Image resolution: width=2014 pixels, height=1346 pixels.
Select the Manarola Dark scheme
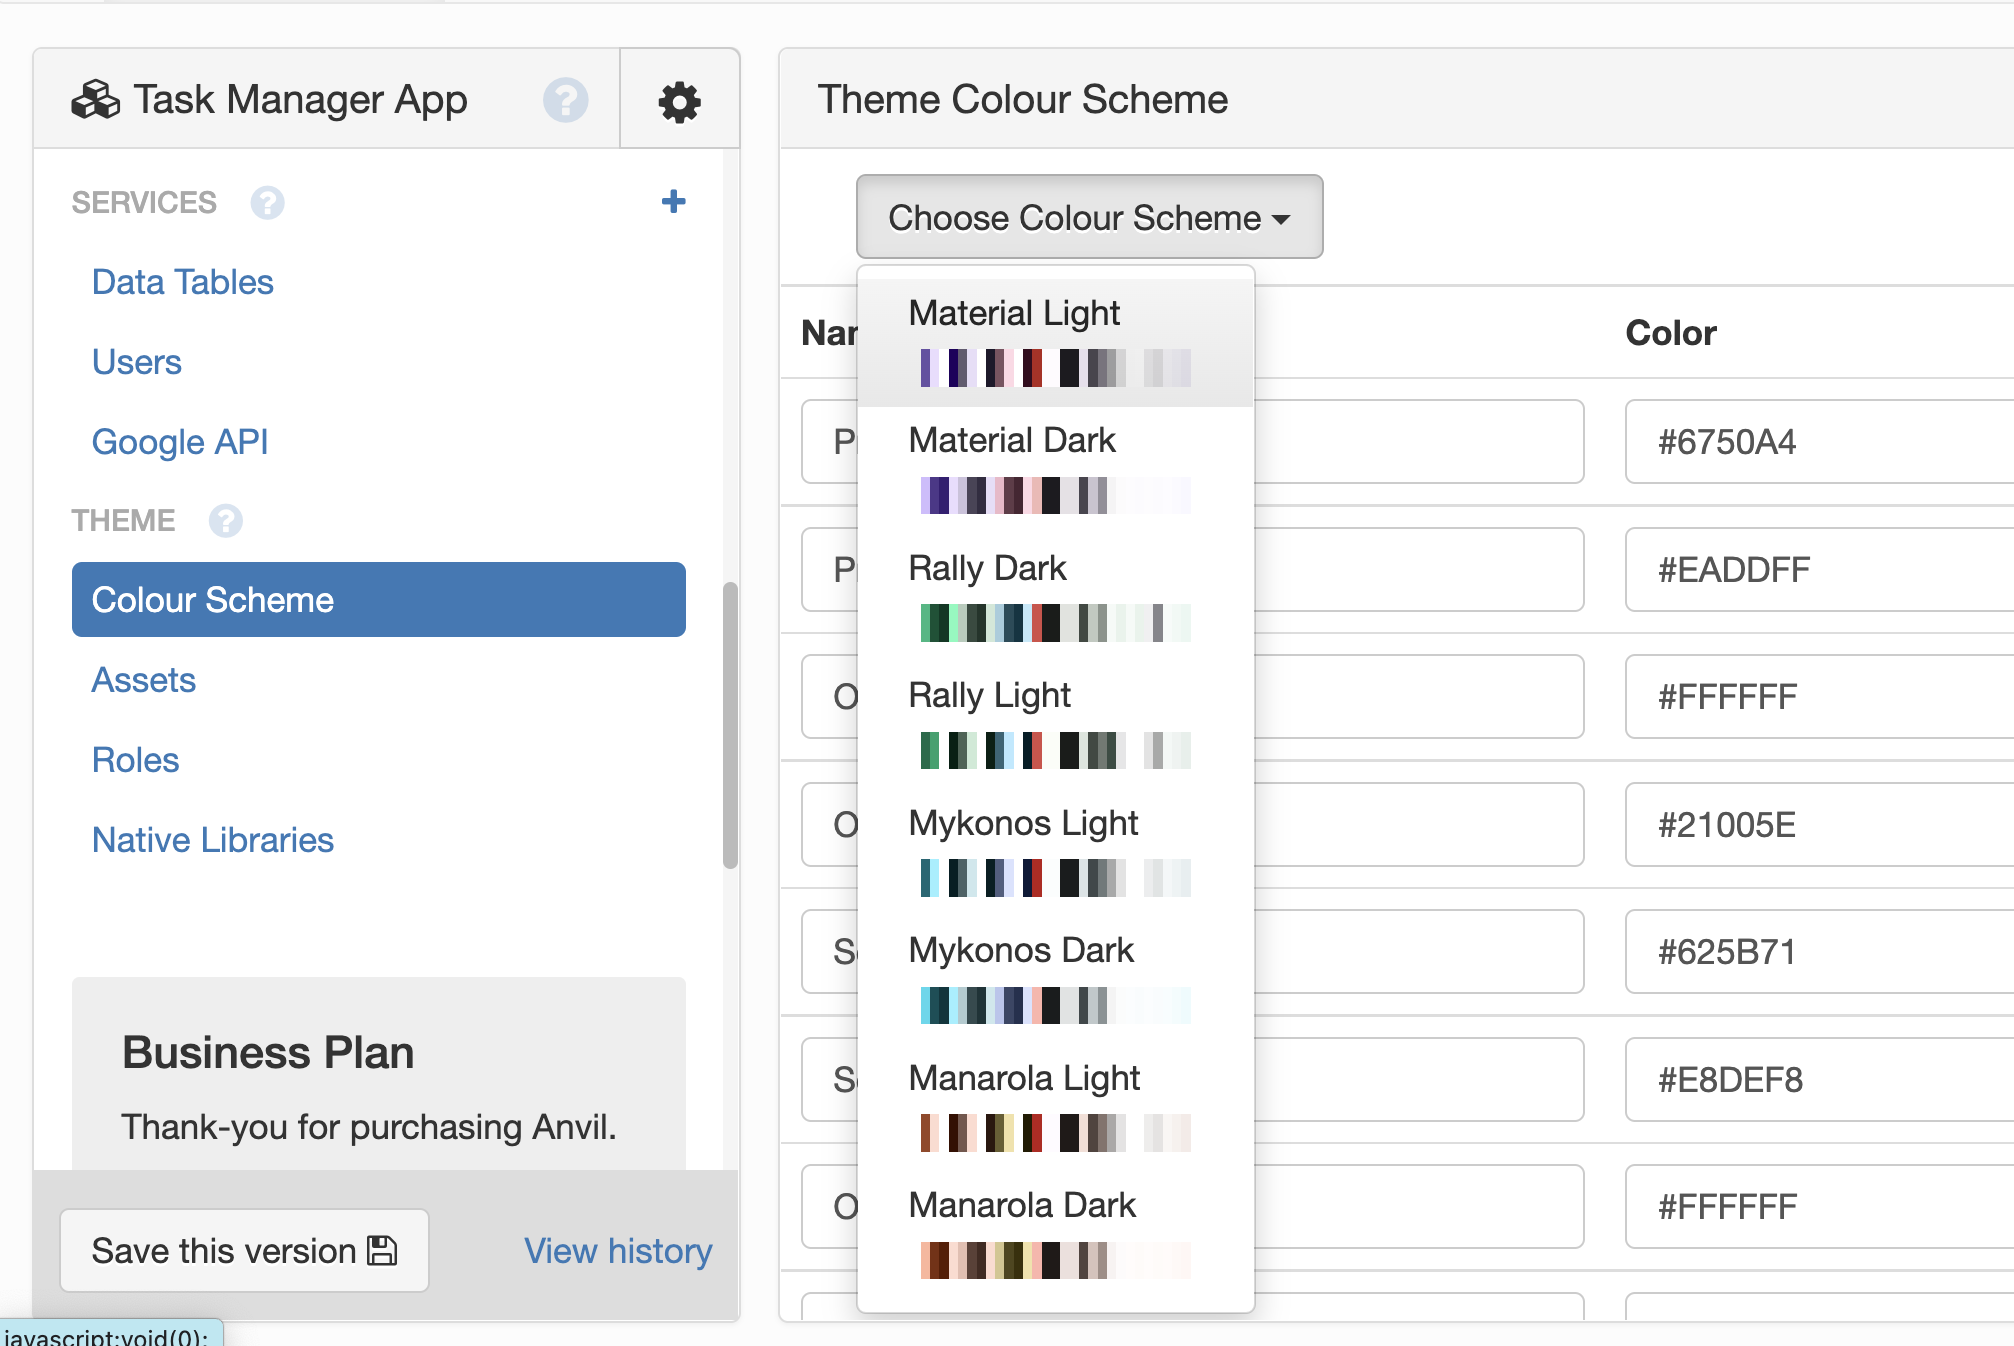click(x=1056, y=1234)
